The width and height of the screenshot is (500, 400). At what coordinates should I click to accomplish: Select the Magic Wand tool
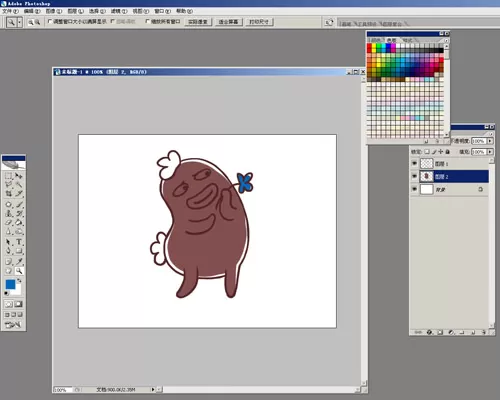19,184
